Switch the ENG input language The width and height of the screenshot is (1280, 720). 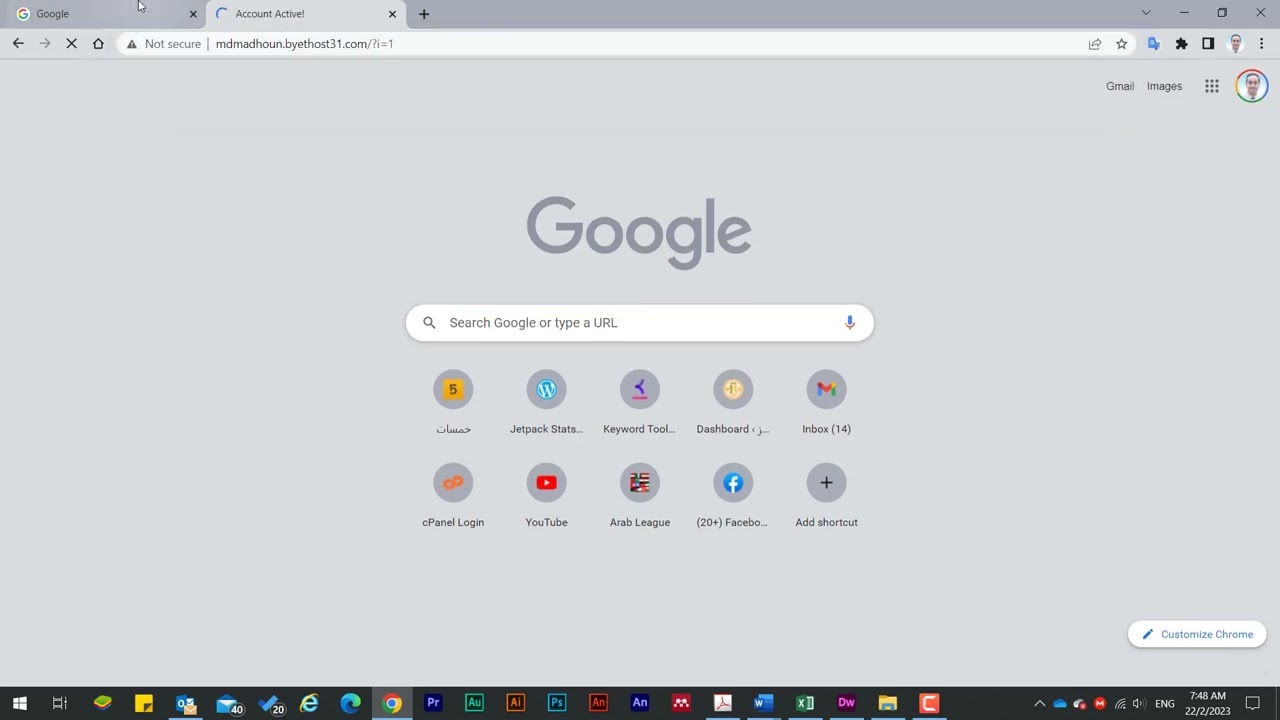[x=1165, y=704]
